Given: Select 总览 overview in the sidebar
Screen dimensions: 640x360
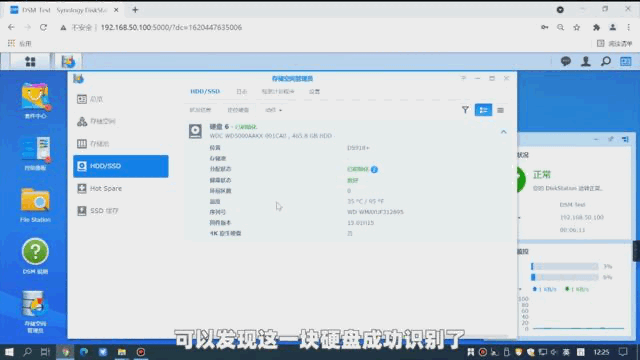Looking at the screenshot, I should click(121, 99).
